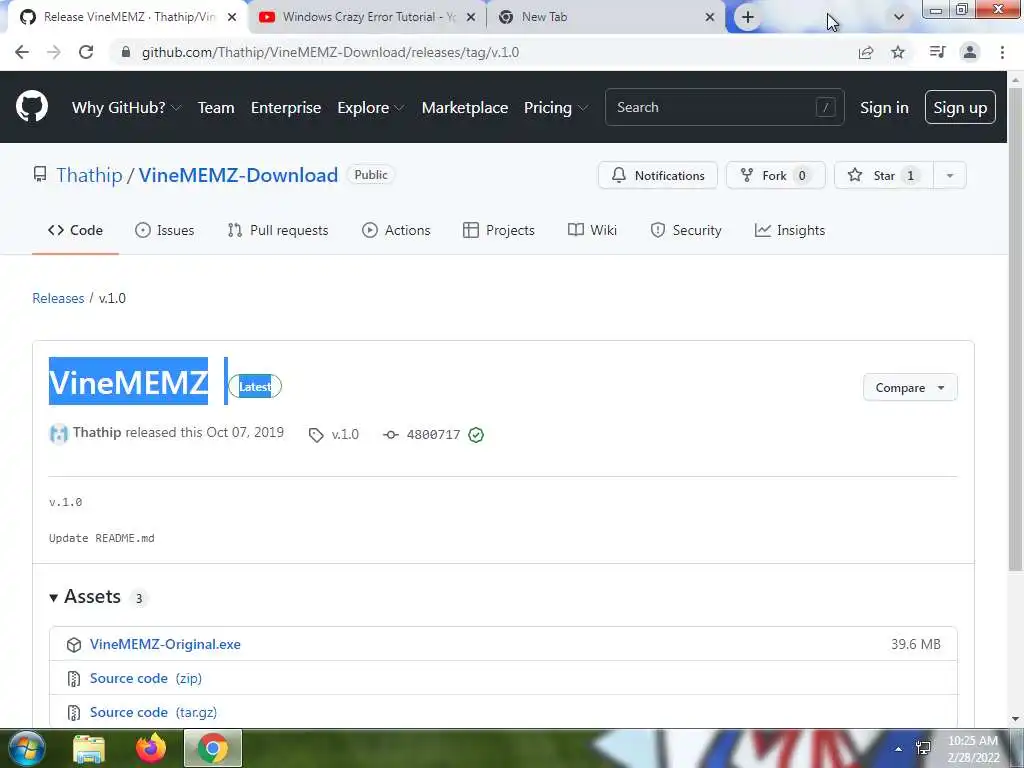1024x768 pixels.
Task: Open the VineMEMZ-Download repository link
Action: pos(238,175)
